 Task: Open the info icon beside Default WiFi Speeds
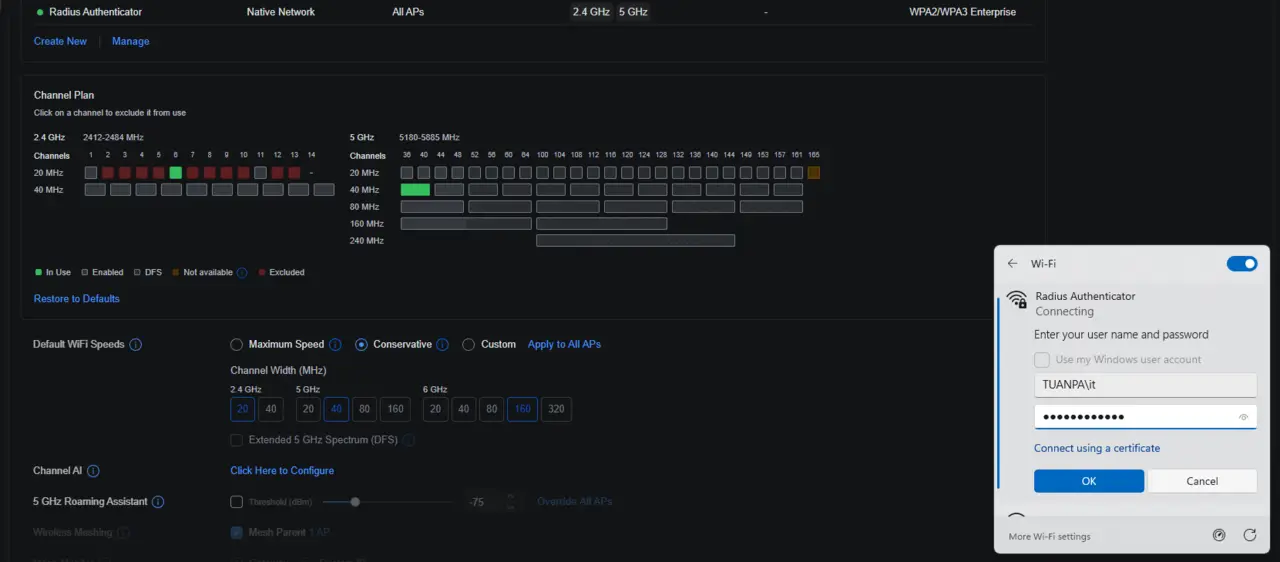[136, 345]
